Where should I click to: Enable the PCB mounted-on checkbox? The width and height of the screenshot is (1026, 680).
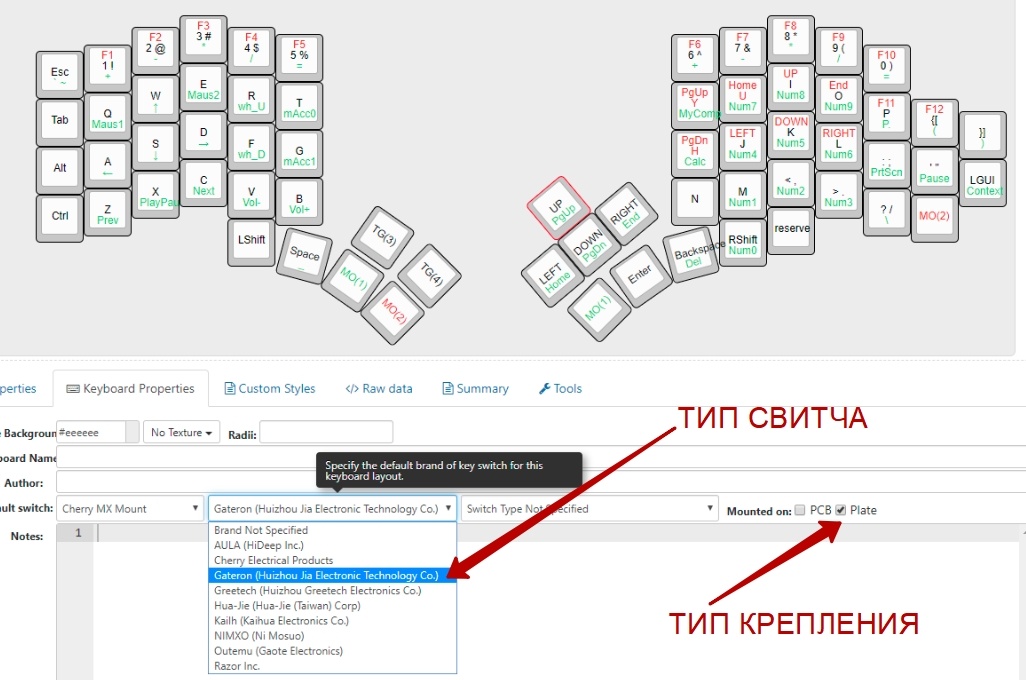[x=800, y=510]
